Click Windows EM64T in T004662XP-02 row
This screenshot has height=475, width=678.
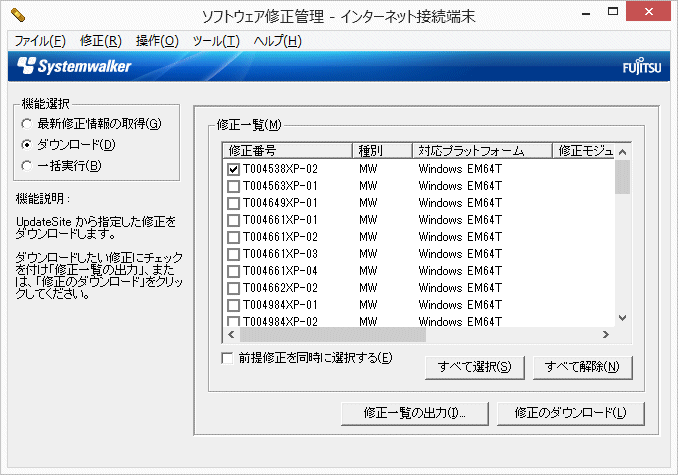point(460,288)
